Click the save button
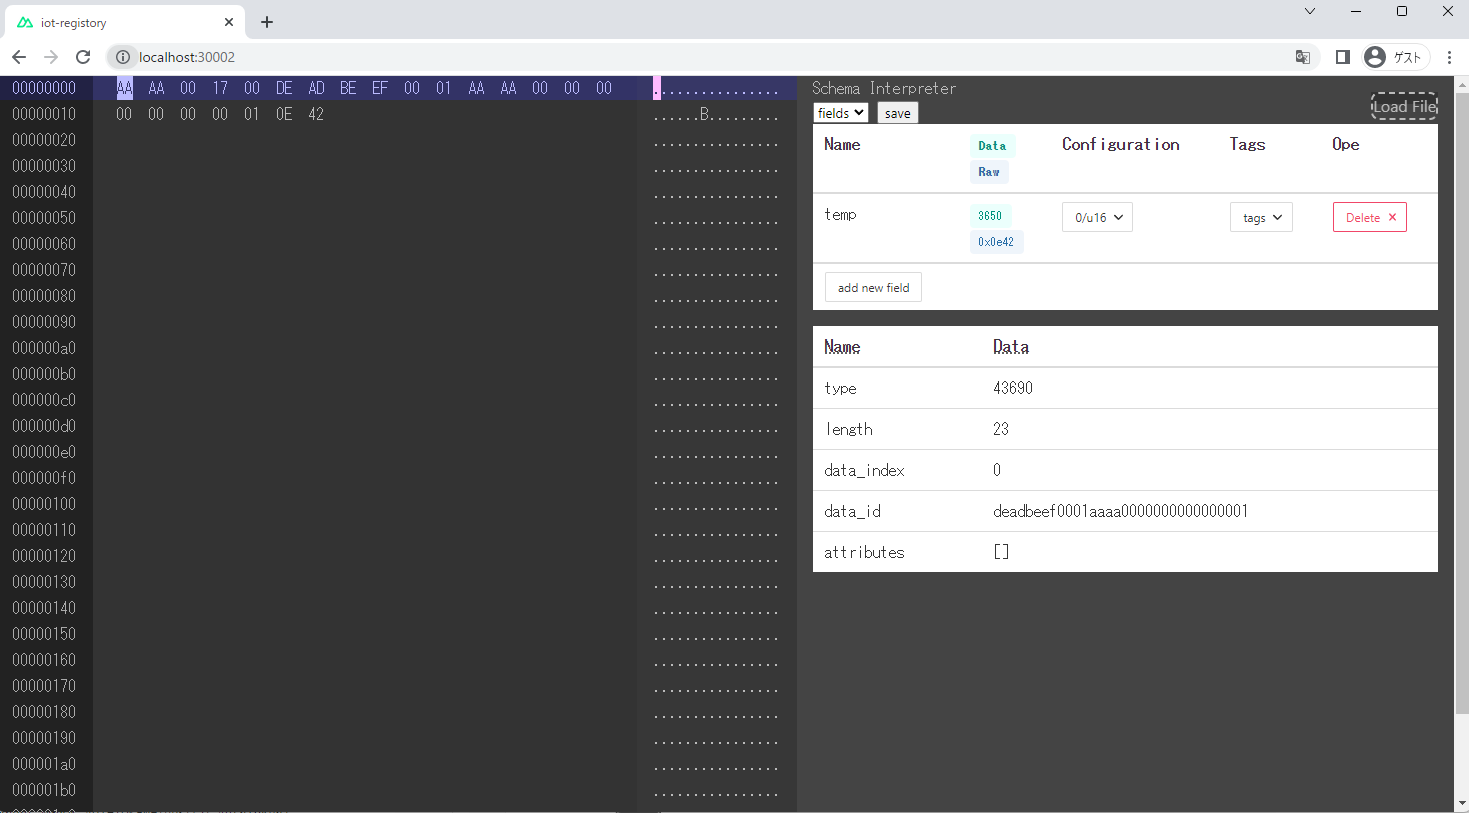 click(898, 113)
